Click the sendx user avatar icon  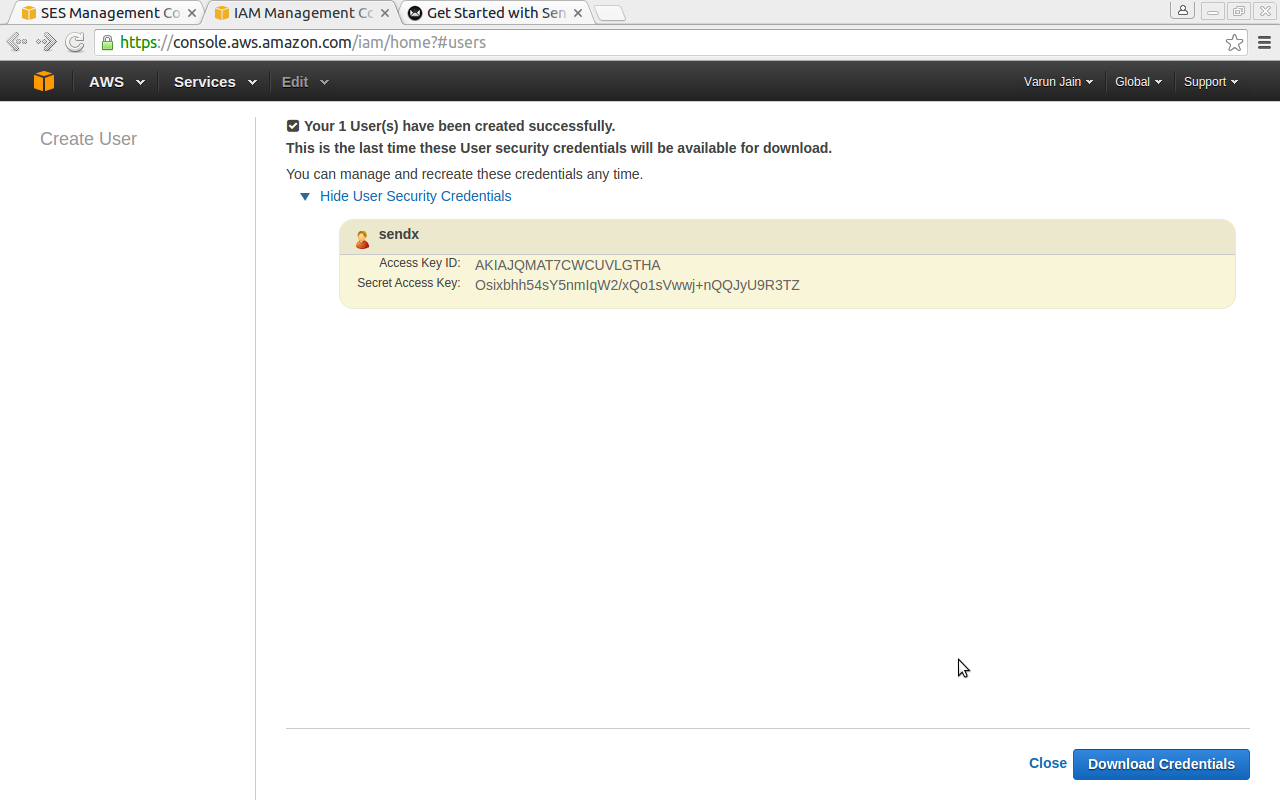(x=362, y=240)
